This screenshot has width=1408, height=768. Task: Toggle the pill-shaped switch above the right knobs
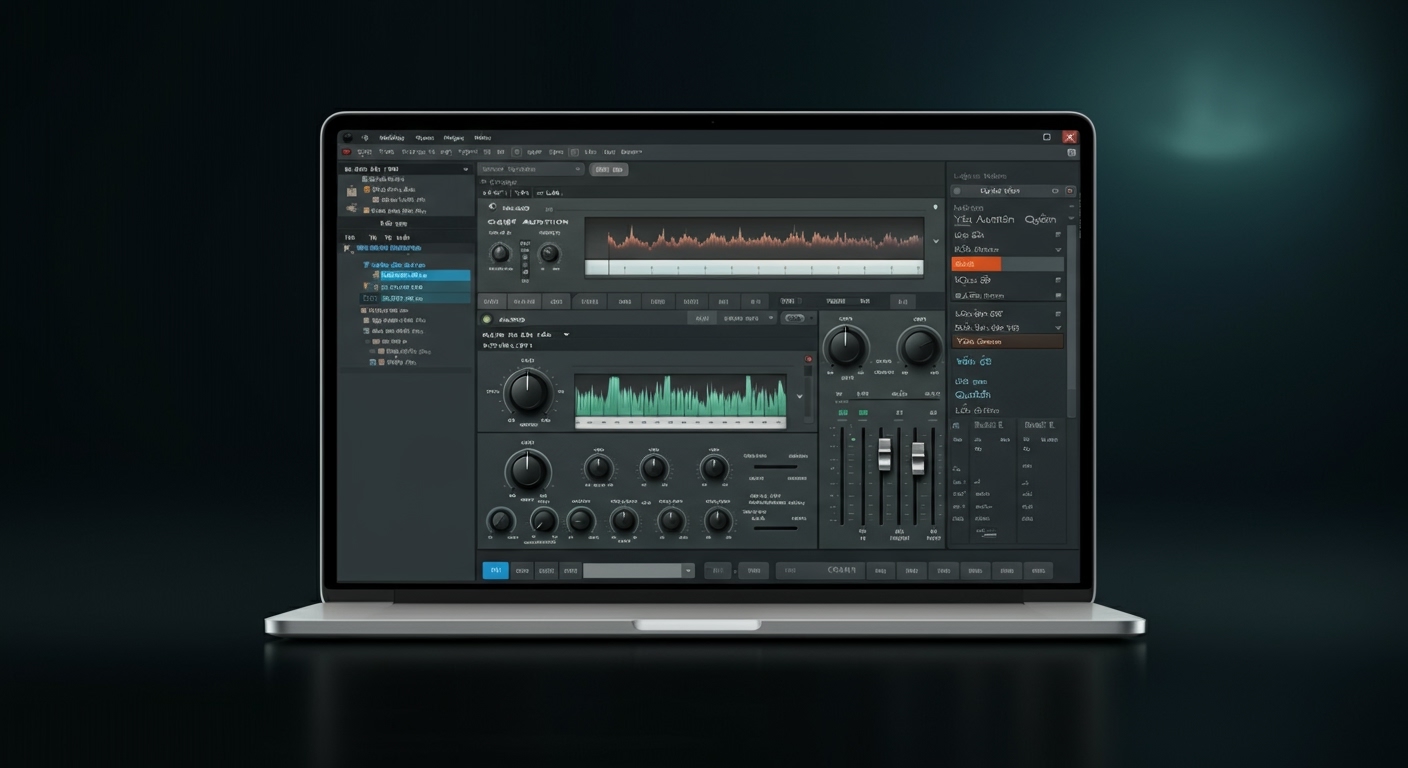tap(794, 318)
